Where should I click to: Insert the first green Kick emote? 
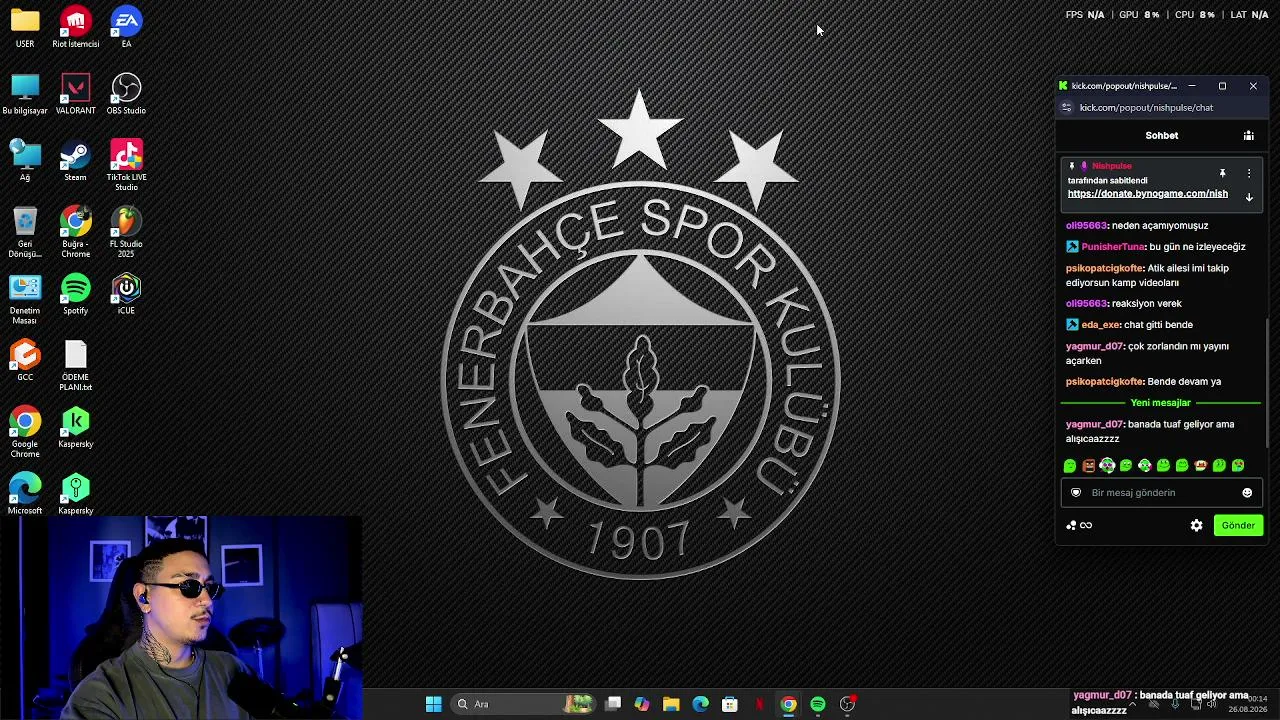click(x=1070, y=465)
